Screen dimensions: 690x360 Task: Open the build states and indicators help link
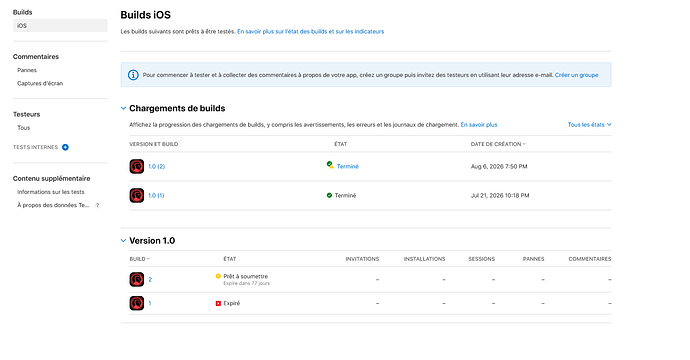310,32
